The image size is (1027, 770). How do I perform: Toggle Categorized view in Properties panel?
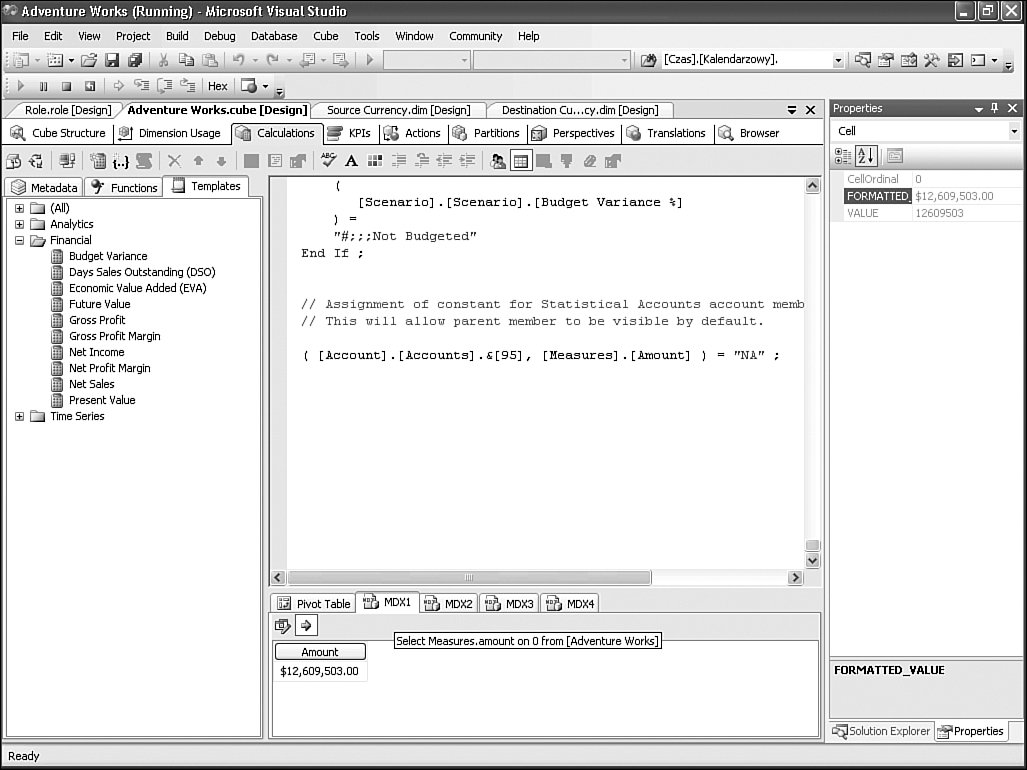point(843,156)
